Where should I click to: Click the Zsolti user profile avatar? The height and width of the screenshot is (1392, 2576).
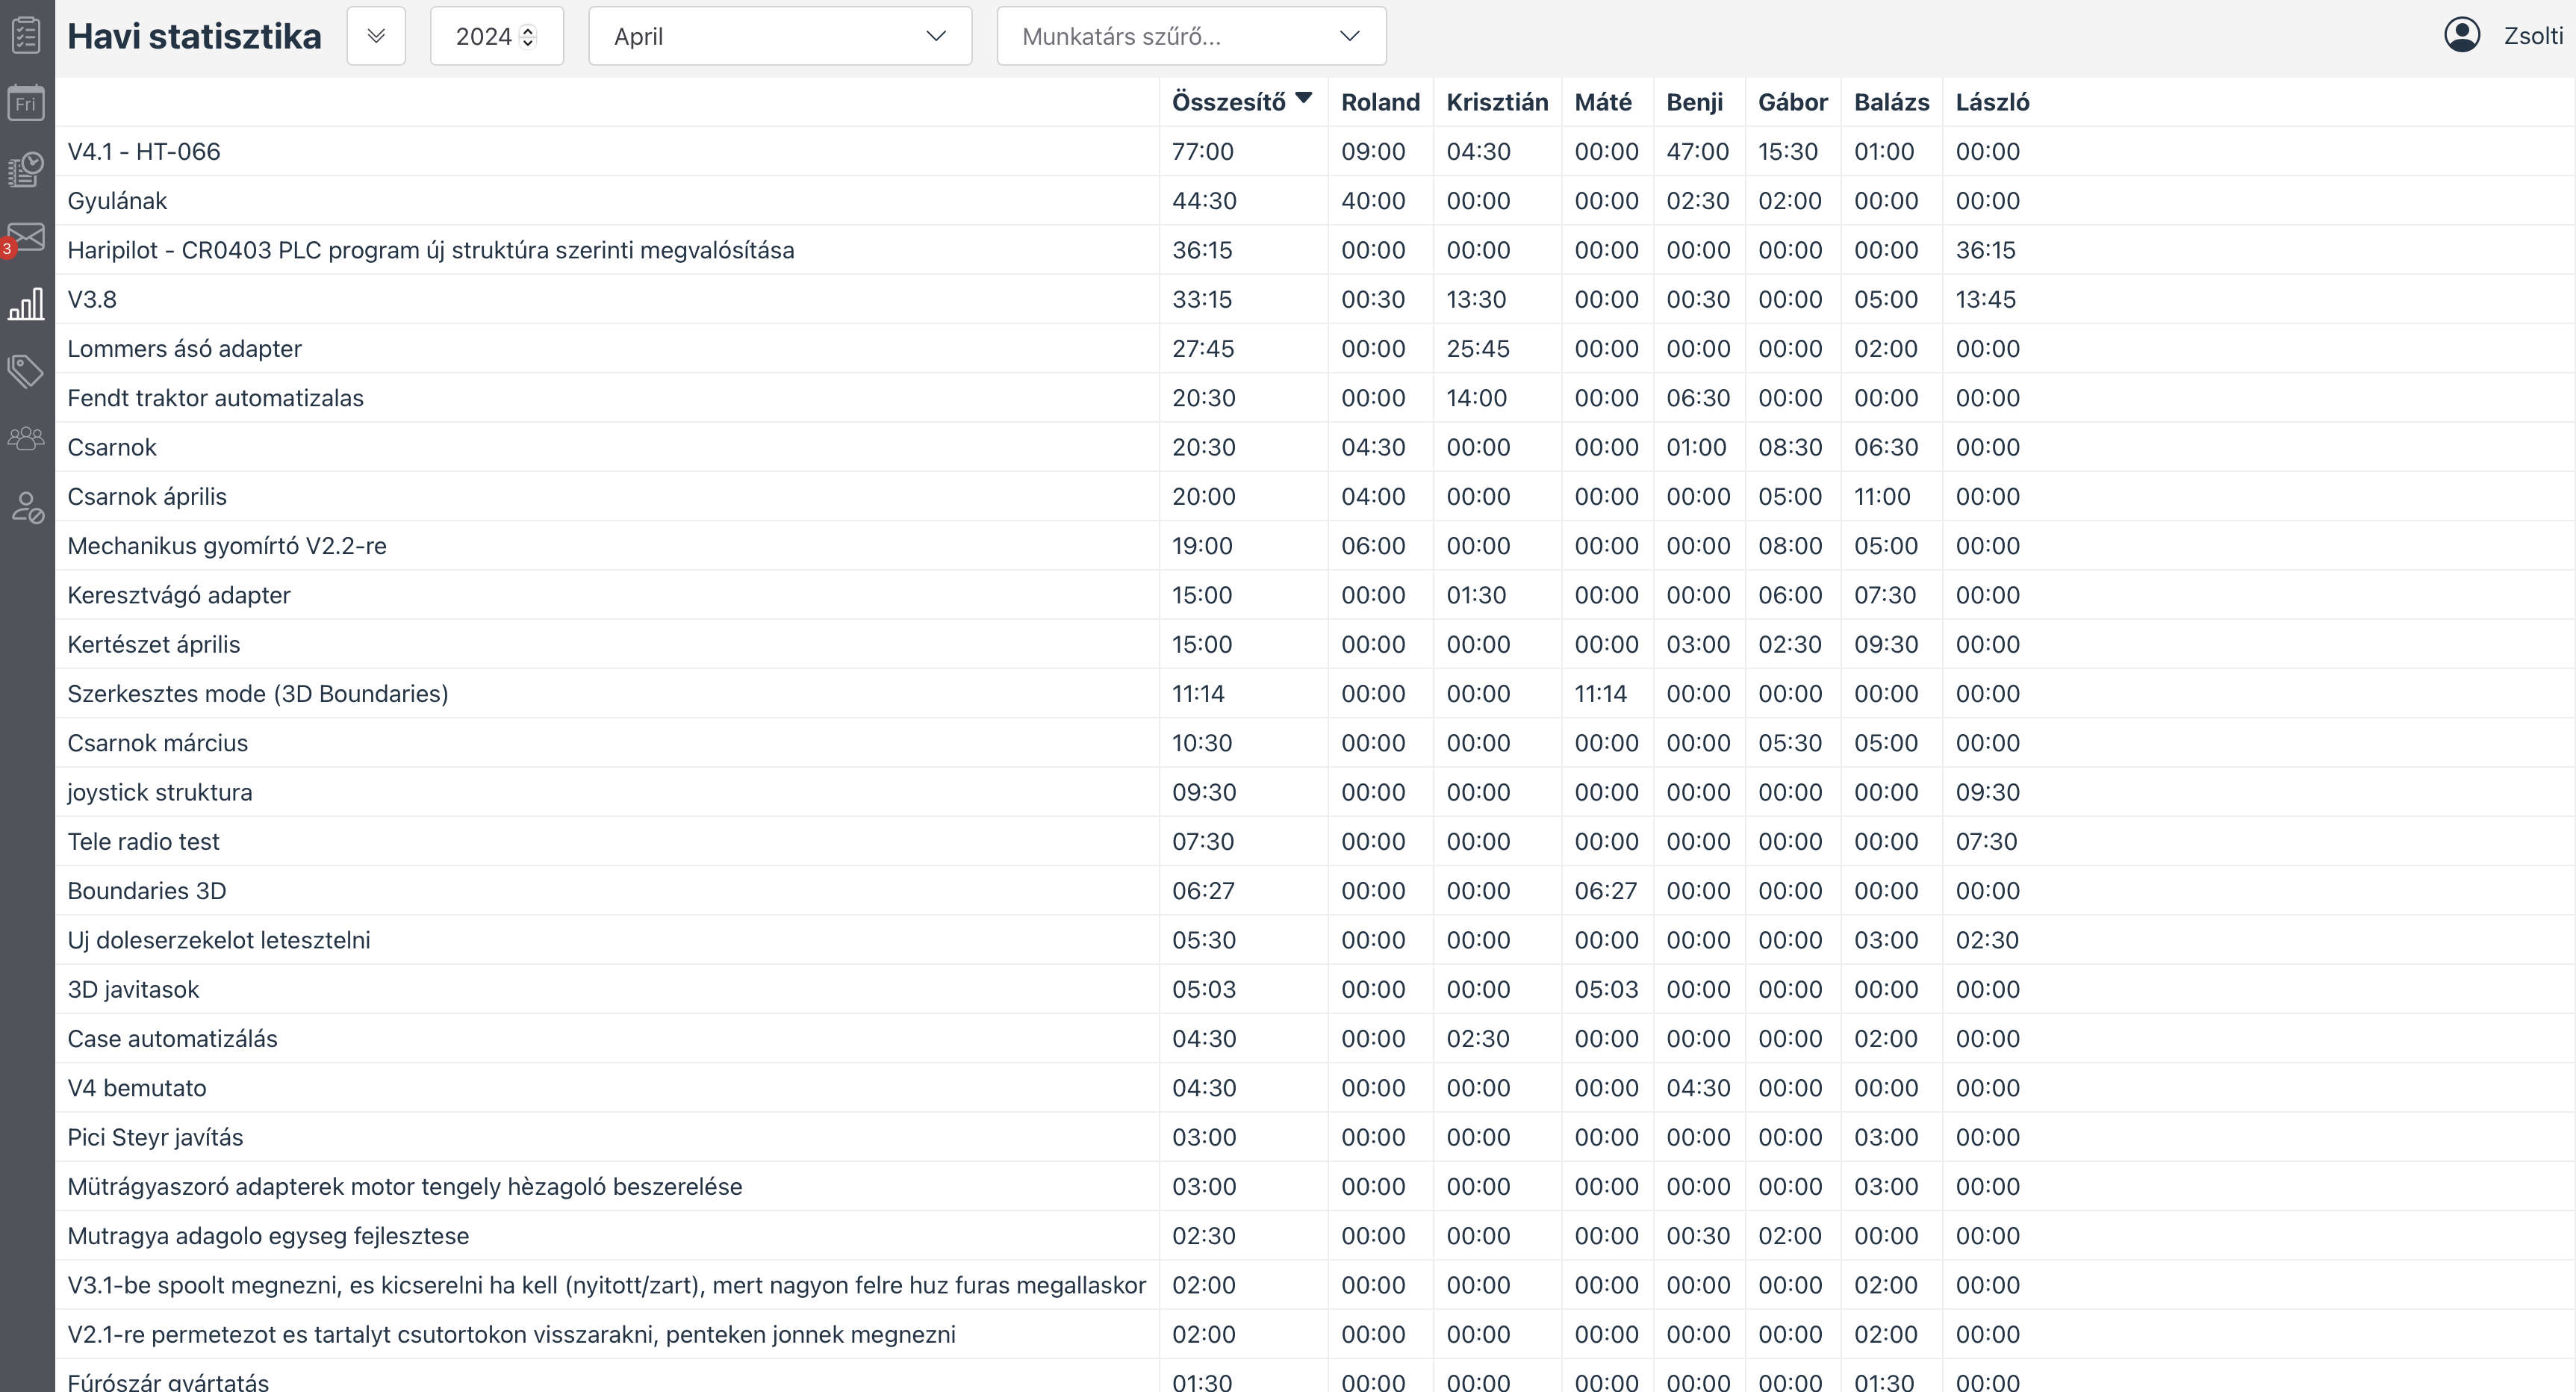click(2461, 35)
